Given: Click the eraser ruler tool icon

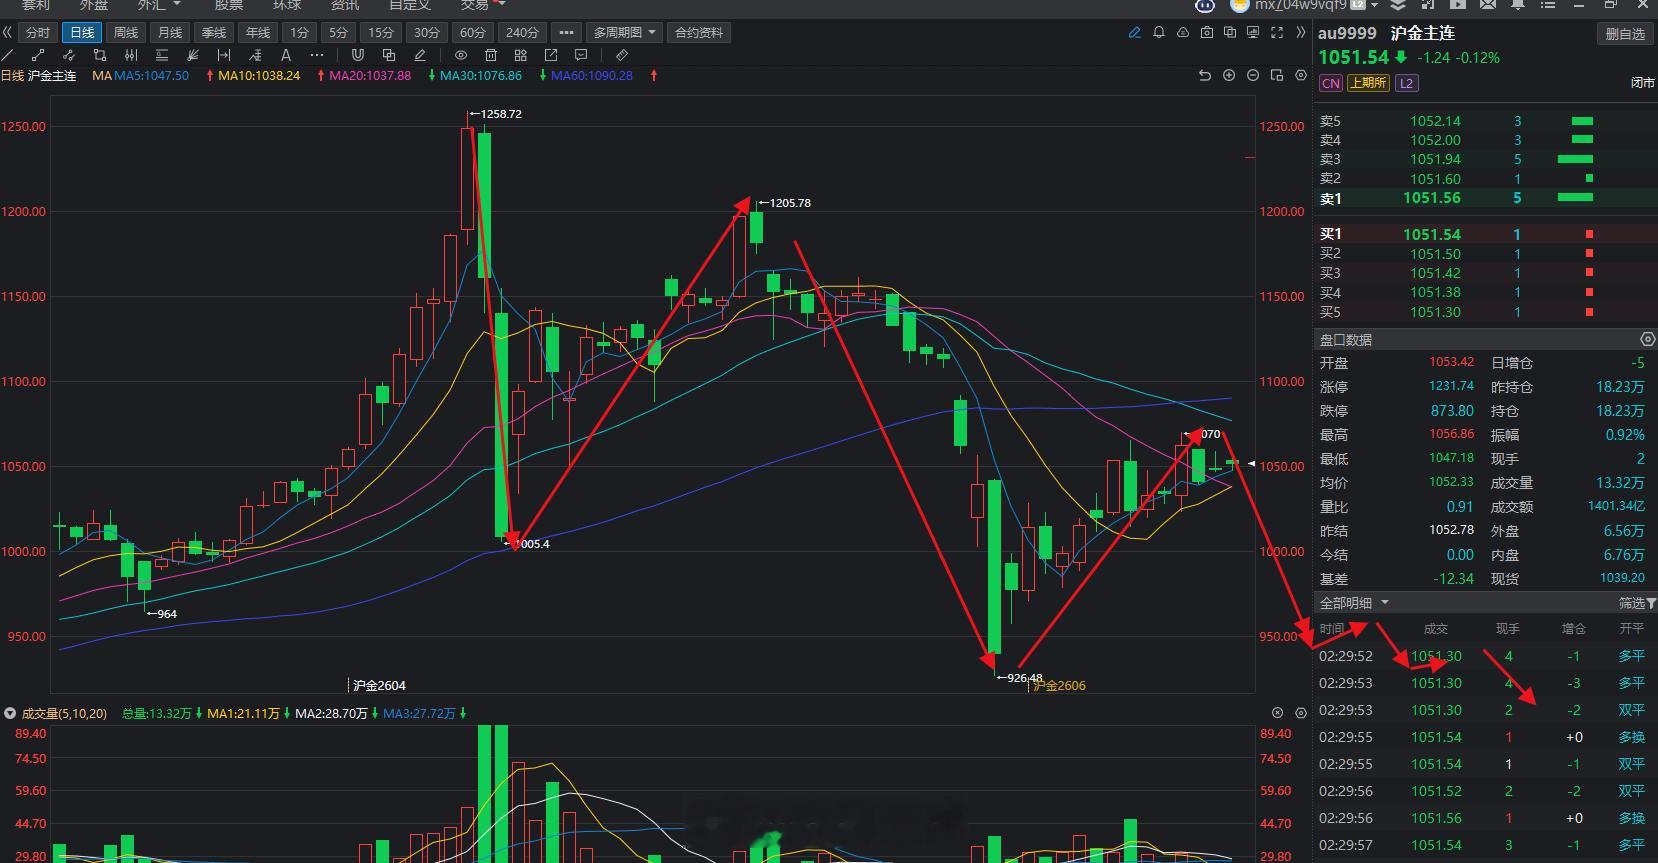Looking at the screenshot, I should click(622, 55).
